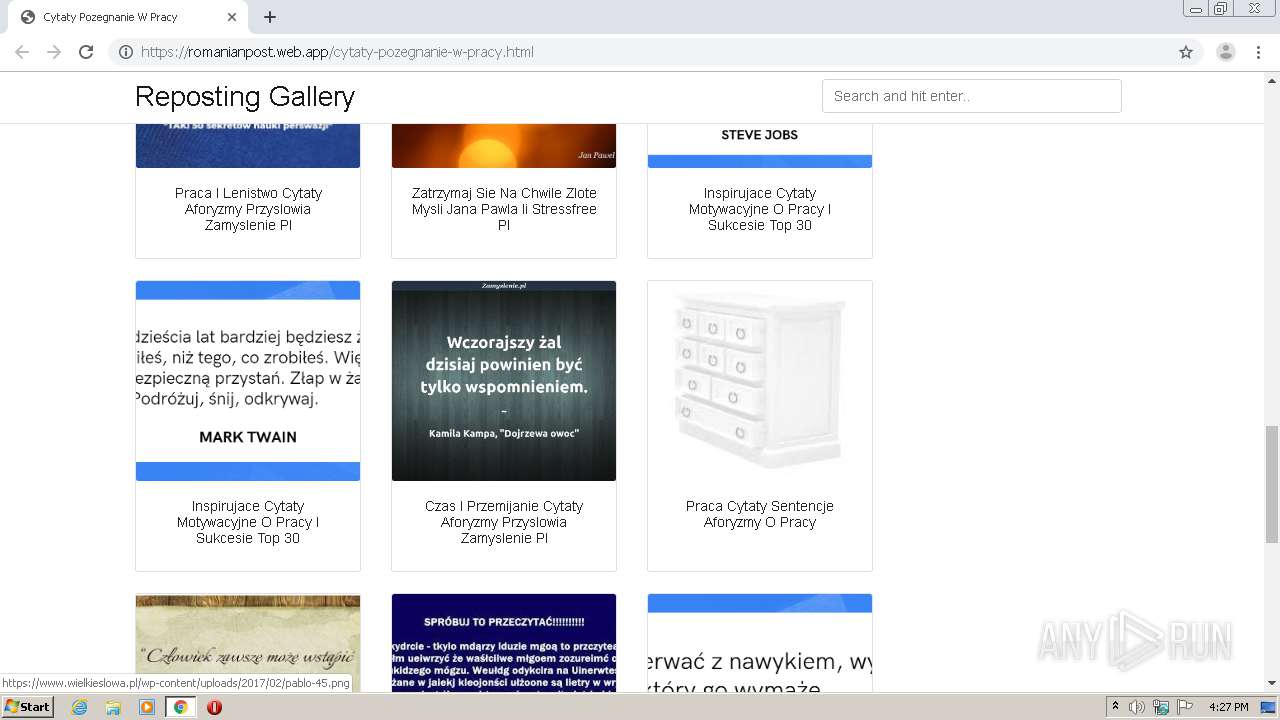Close the Cytaty Pozegnanie W Pracy tab
1280x720 pixels.
point(232,17)
